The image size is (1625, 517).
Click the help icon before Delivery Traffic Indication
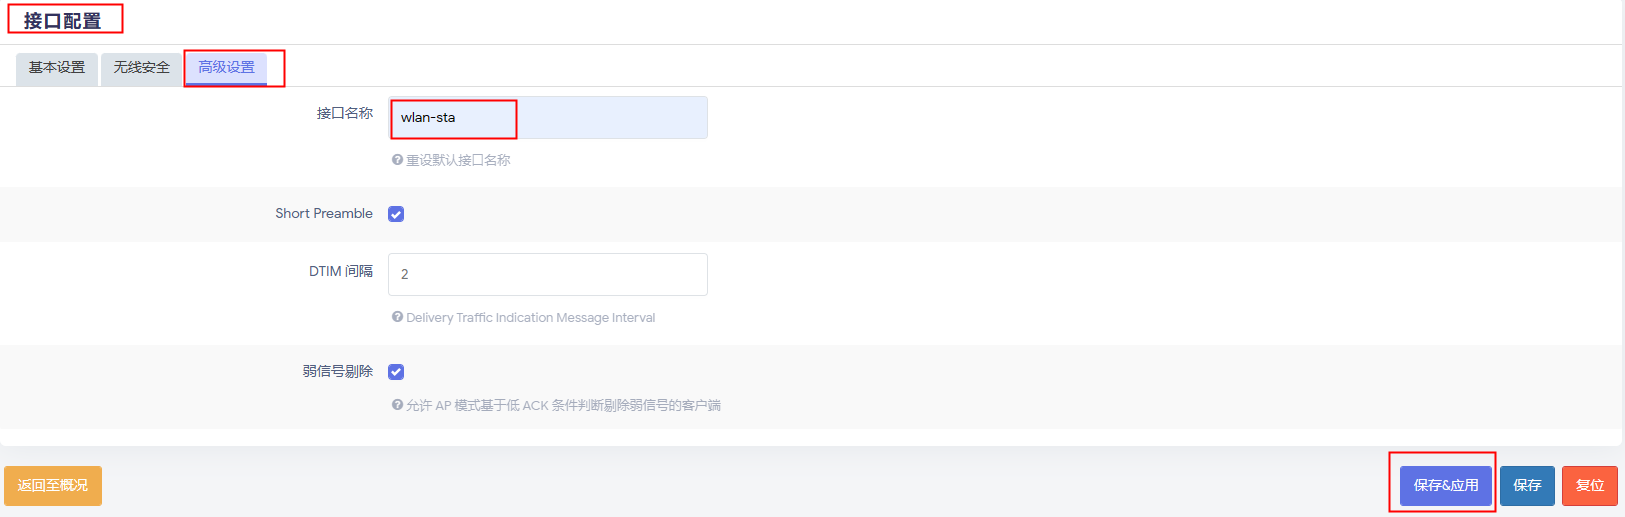click(397, 317)
